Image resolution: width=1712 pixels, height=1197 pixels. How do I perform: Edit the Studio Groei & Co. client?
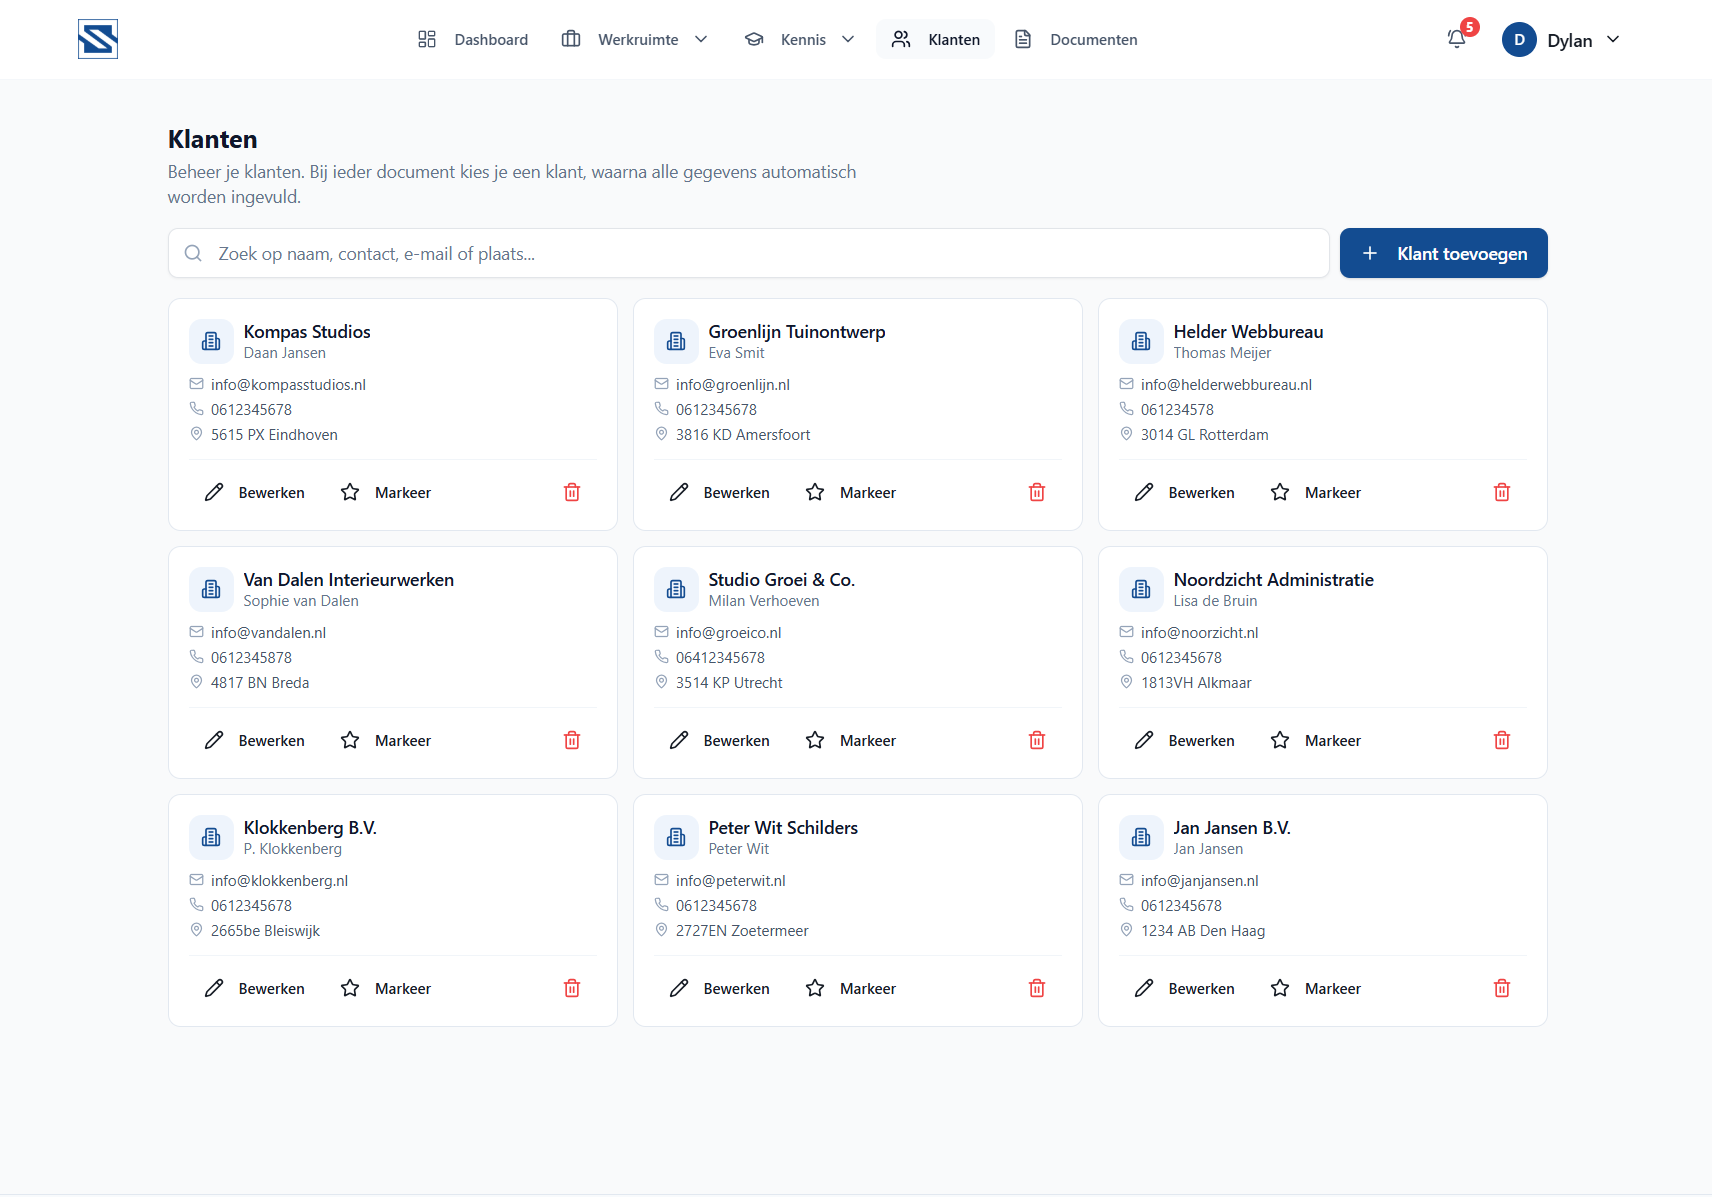point(720,740)
